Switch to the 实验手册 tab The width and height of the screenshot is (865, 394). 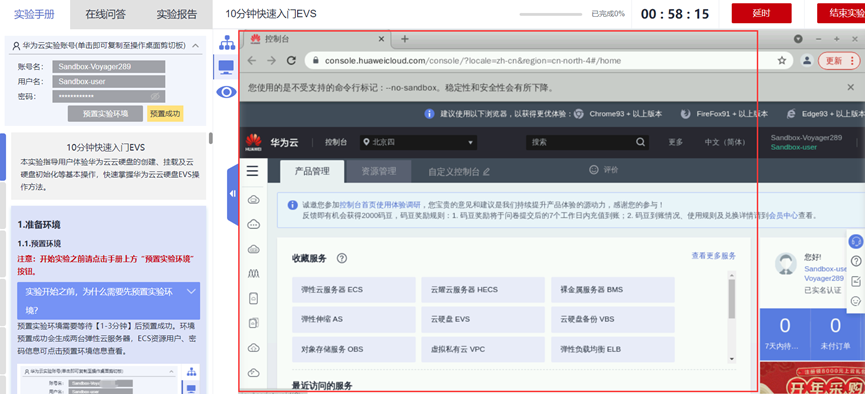pyautogui.click(x=34, y=14)
